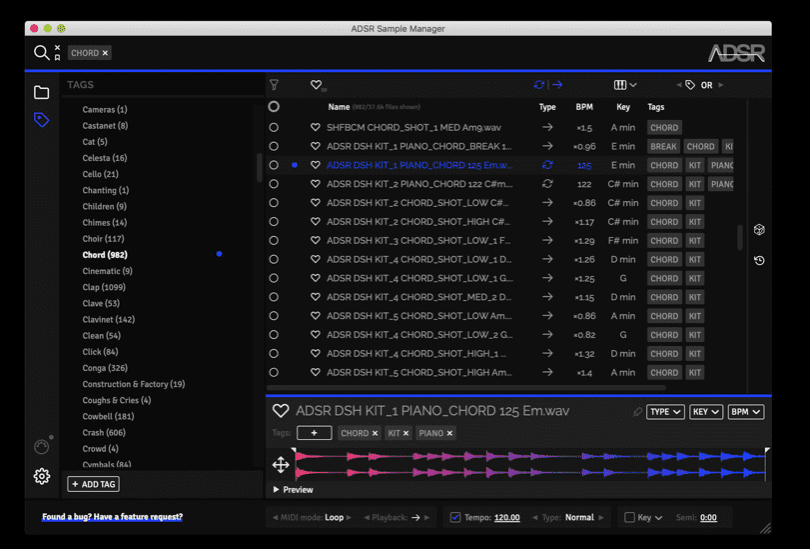Select radio button for ADSR DSH KIT_2 PIANO_CHORD

(274, 184)
